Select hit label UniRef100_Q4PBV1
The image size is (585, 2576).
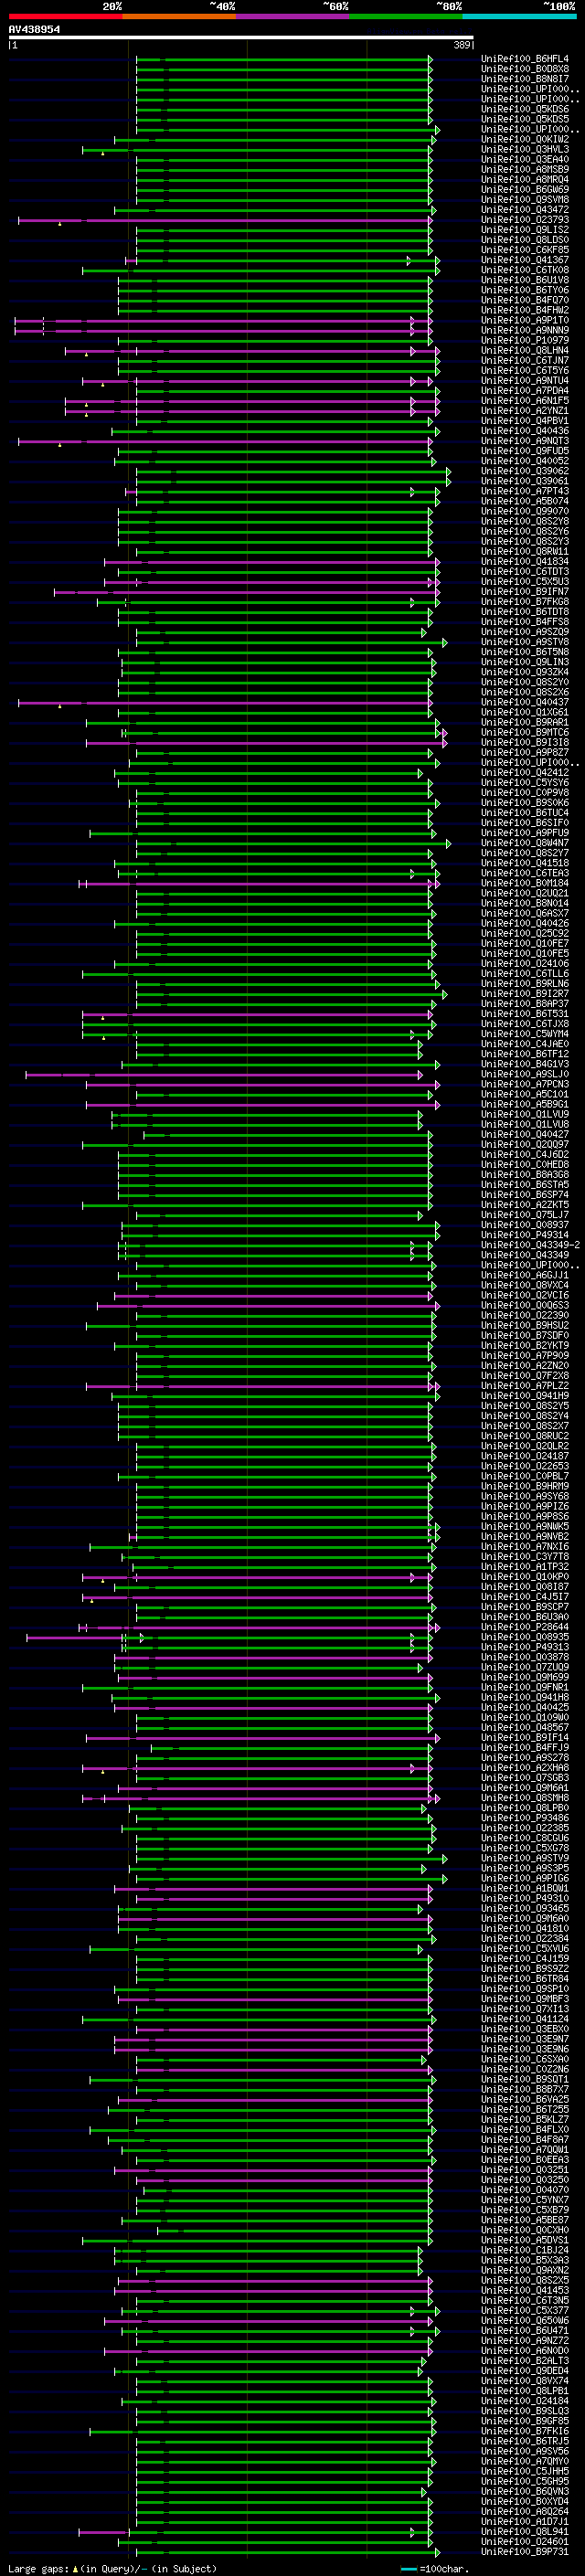tap(525, 421)
